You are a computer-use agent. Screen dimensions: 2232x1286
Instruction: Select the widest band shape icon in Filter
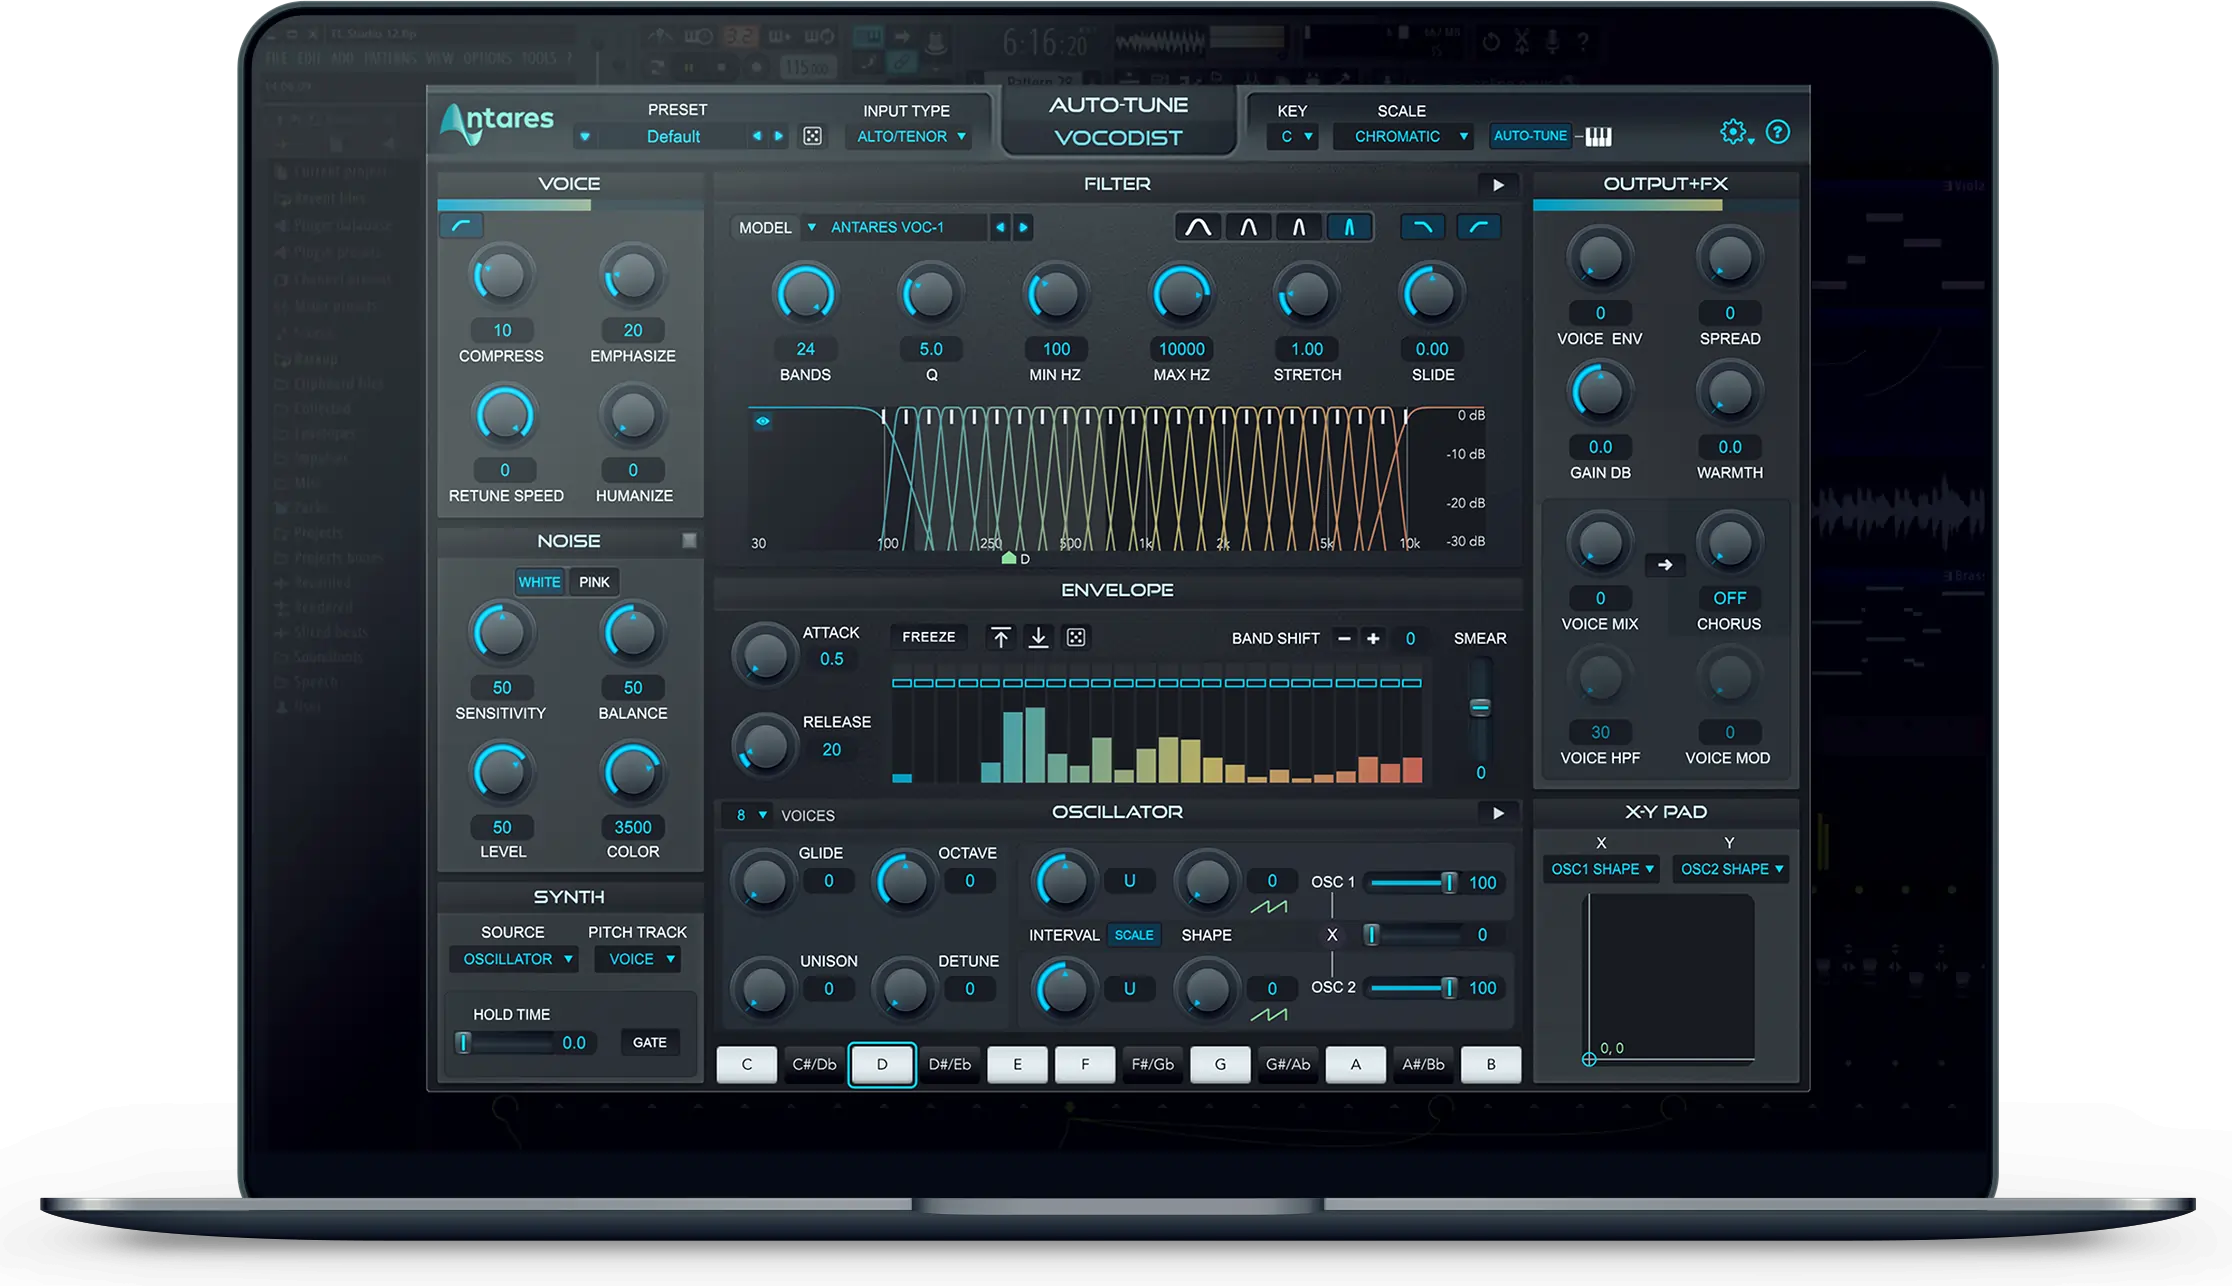[1196, 227]
